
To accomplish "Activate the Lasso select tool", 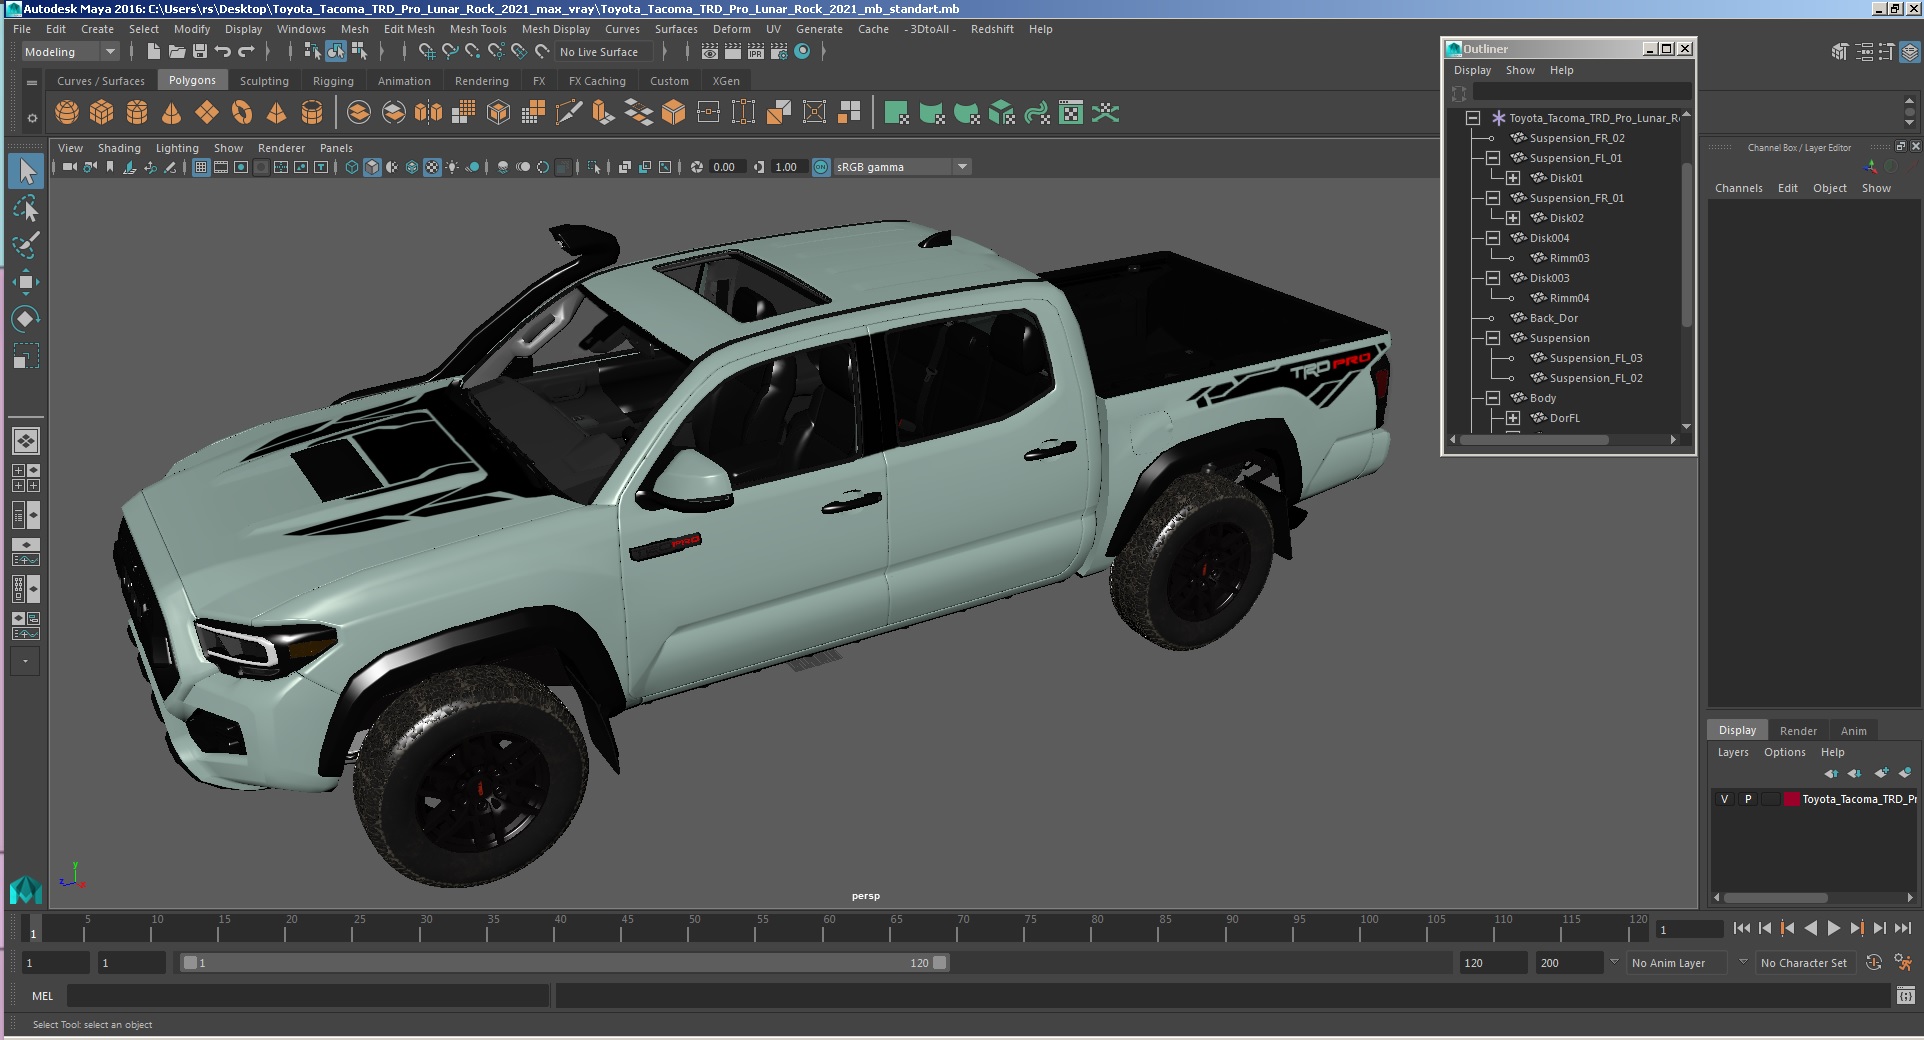I will coord(26,209).
